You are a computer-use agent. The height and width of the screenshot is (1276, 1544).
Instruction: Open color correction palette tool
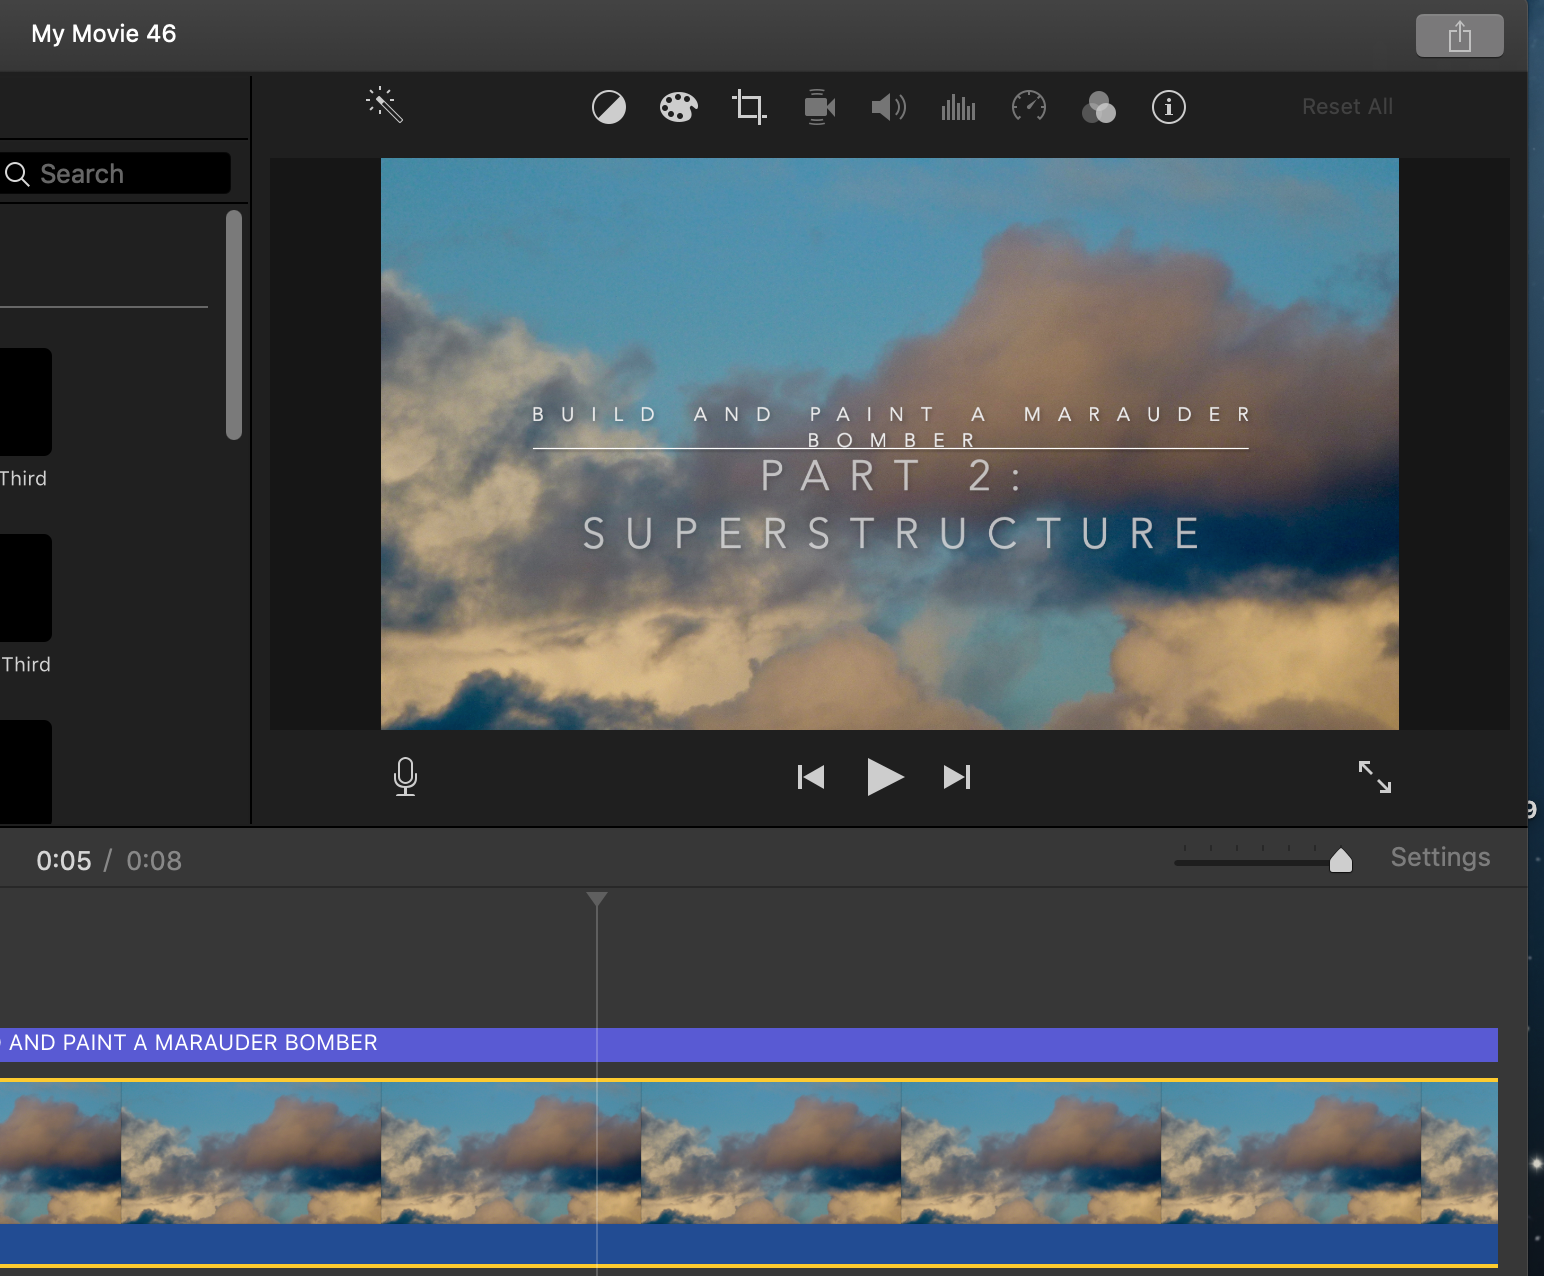tap(679, 107)
